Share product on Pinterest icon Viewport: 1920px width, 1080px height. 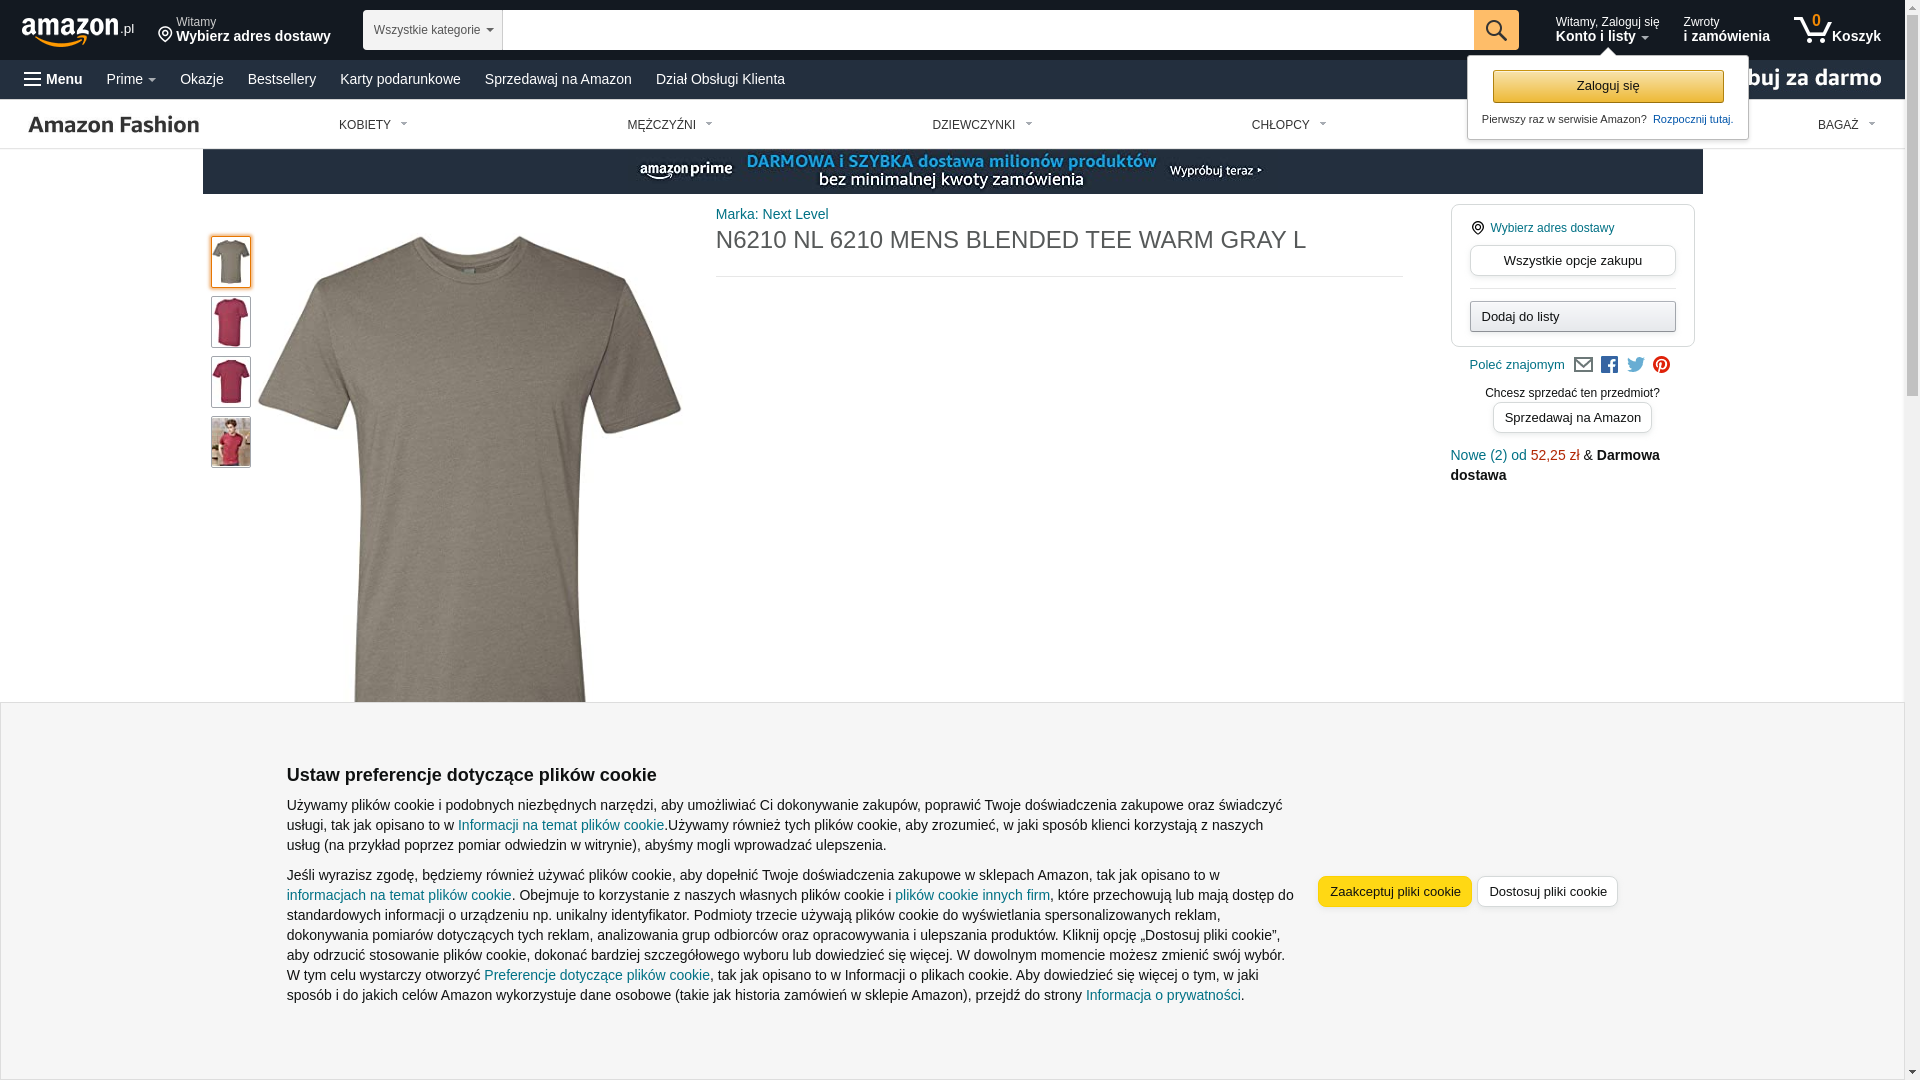point(1661,365)
